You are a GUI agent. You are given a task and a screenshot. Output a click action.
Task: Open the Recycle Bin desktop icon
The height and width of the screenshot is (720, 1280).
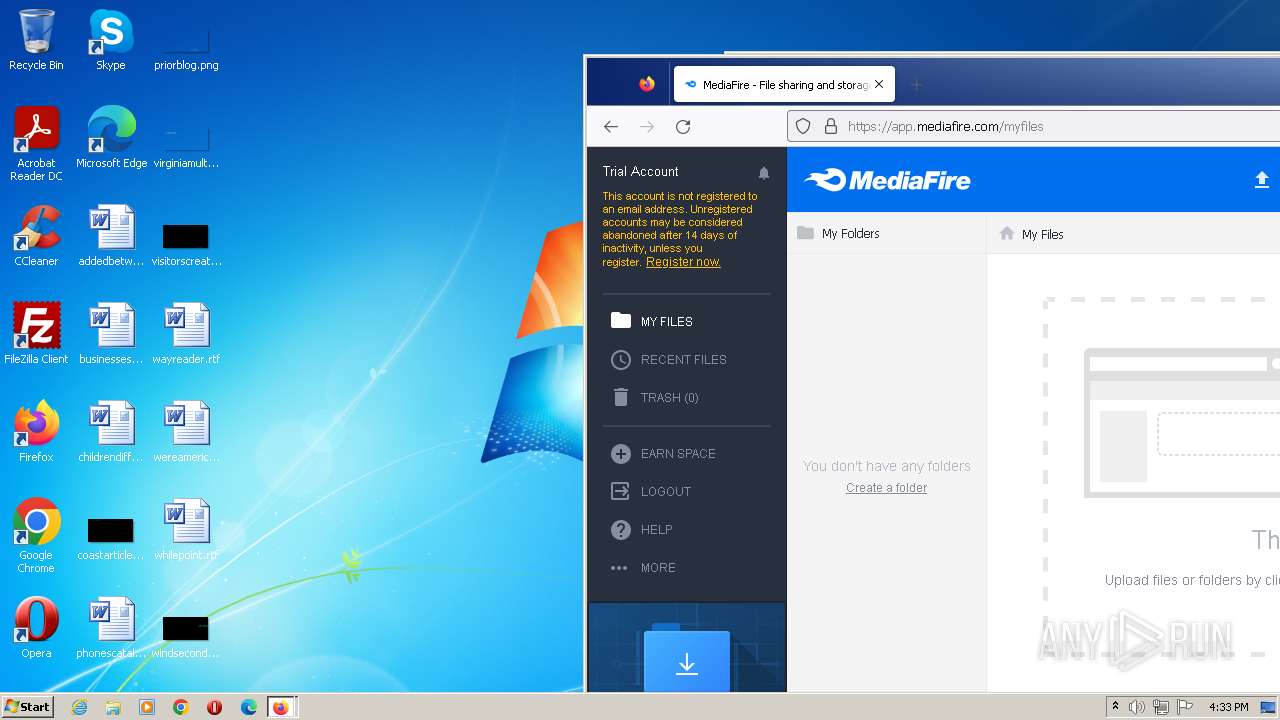tap(36, 40)
